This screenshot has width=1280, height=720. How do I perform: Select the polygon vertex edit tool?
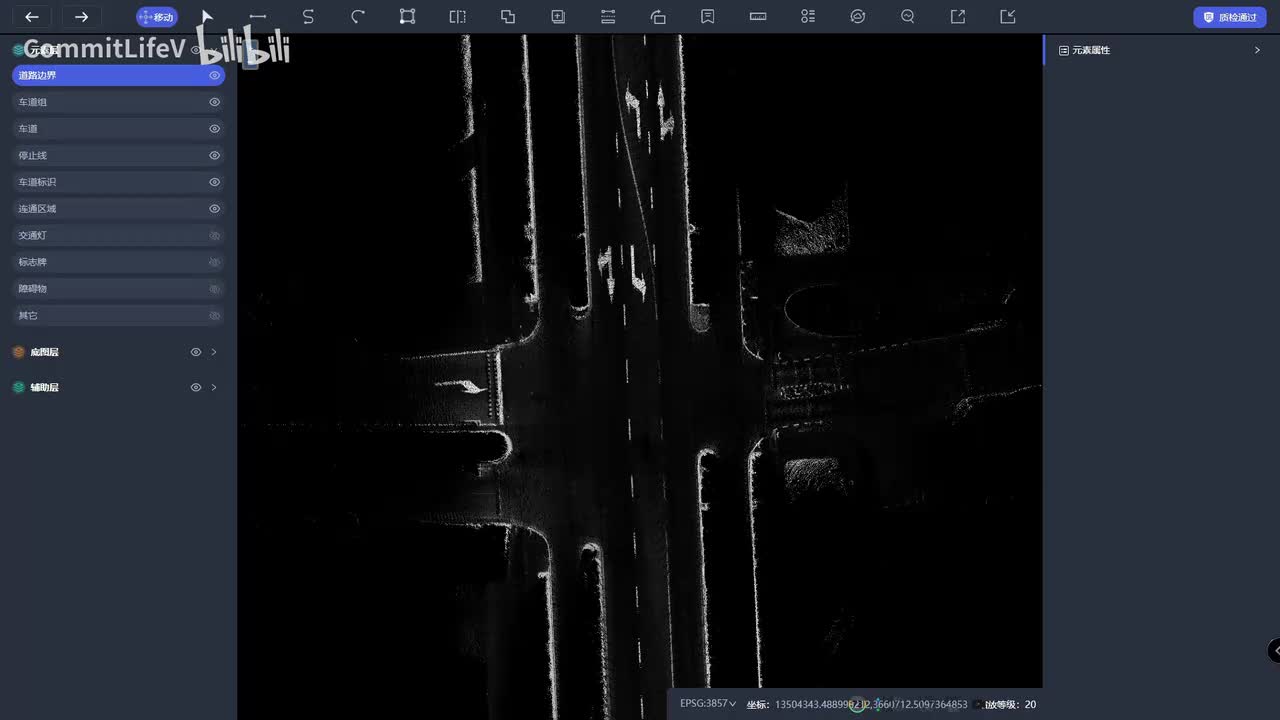coord(407,17)
